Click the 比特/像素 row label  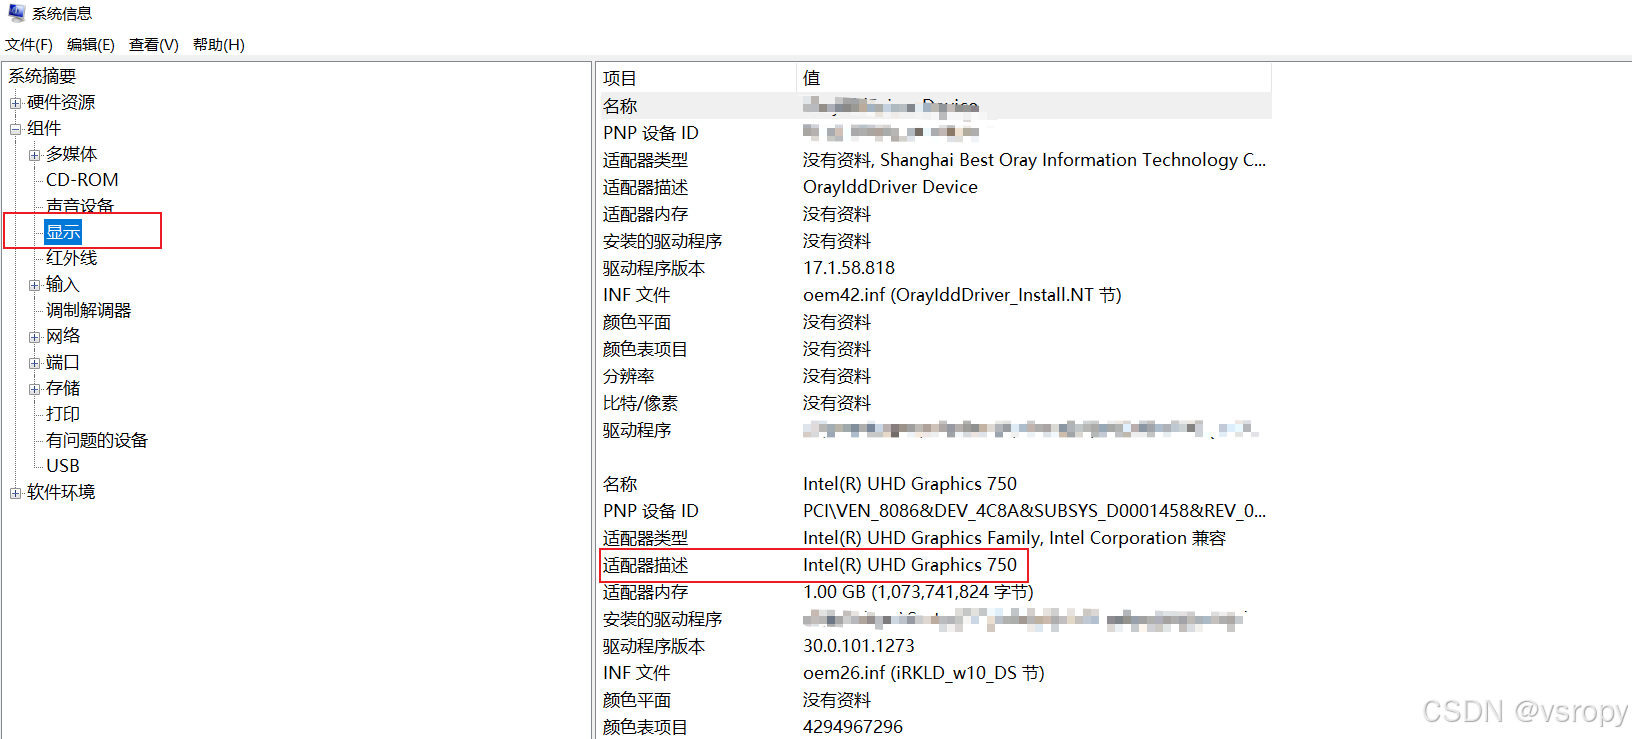coord(640,403)
